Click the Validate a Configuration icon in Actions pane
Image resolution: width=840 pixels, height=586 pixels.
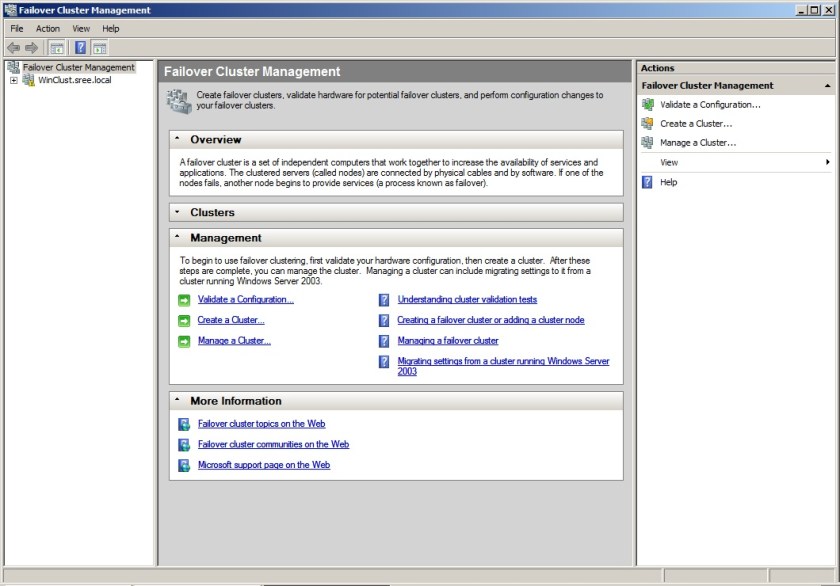click(647, 104)
